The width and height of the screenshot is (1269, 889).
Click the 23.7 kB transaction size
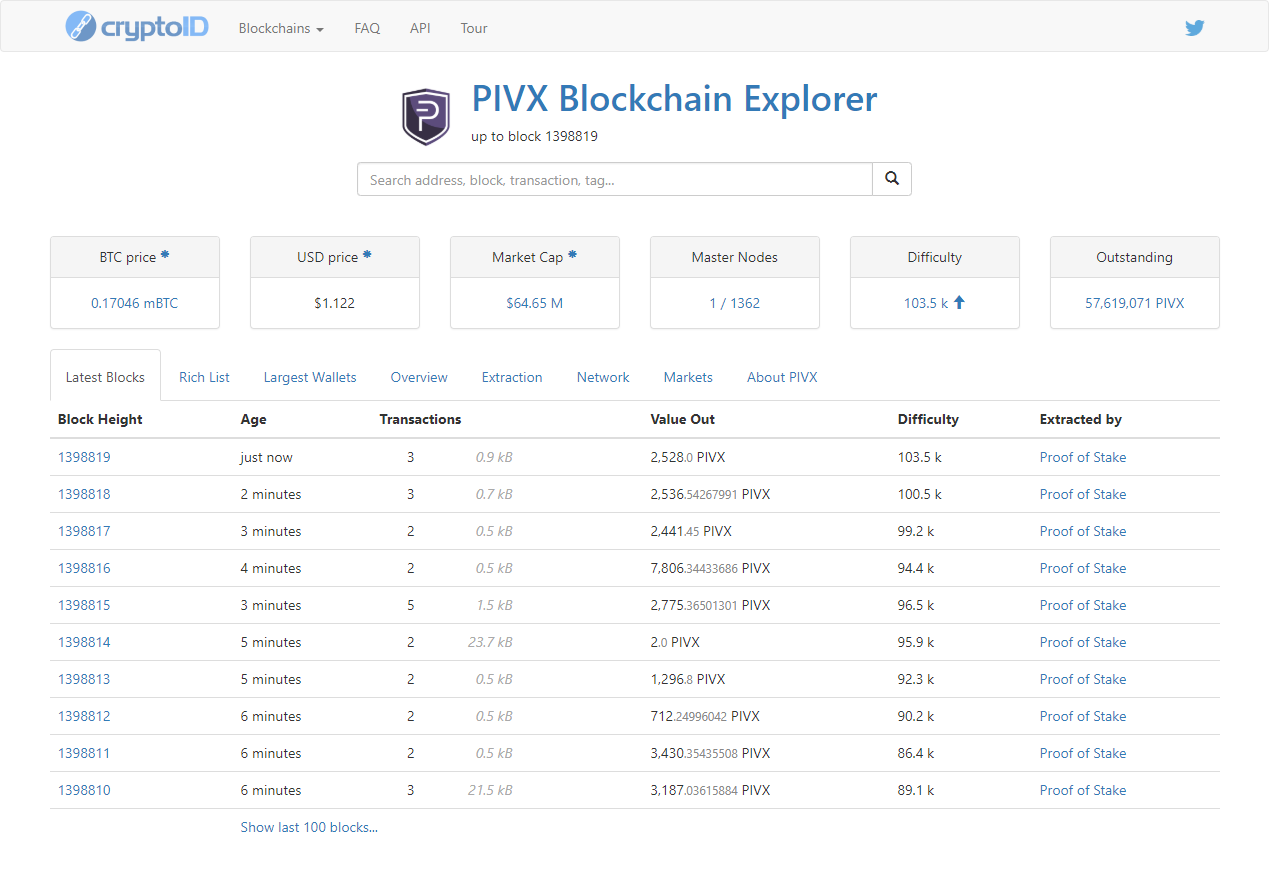(x=490, y=642)
